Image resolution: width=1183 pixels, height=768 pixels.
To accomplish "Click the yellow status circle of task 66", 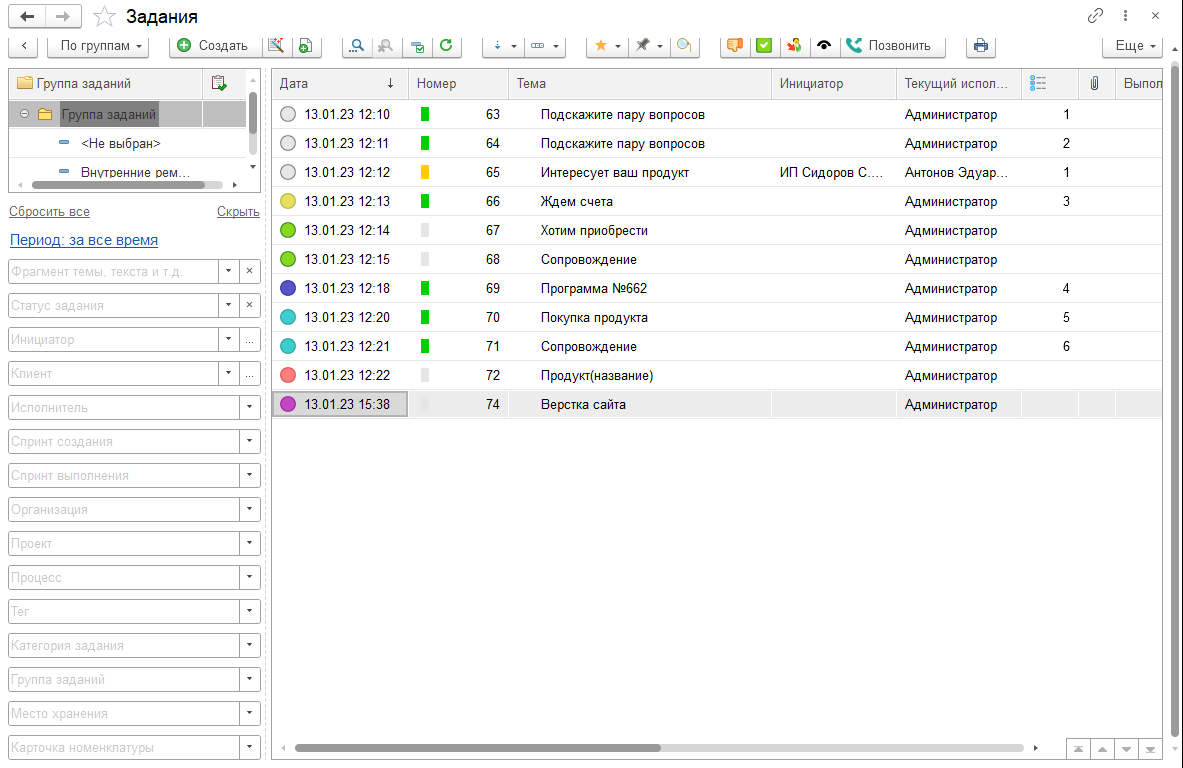I will (288, 200).
